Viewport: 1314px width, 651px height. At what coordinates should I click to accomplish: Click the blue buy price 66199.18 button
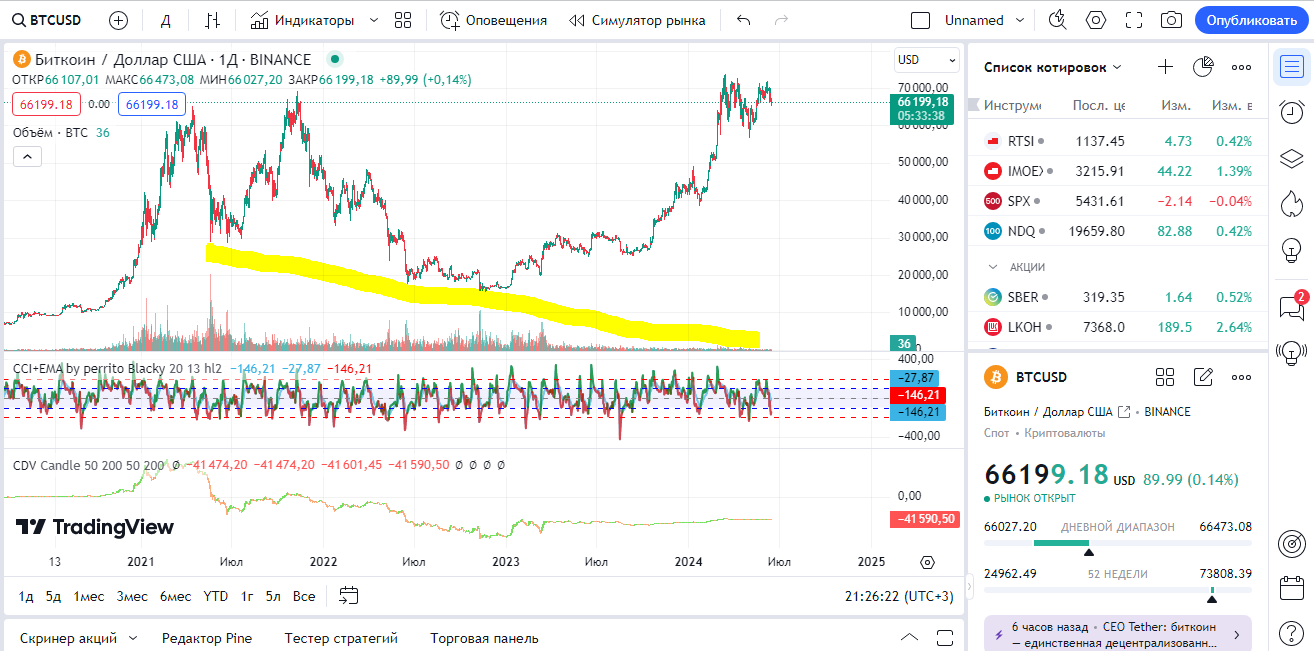[x=152, y=104]
